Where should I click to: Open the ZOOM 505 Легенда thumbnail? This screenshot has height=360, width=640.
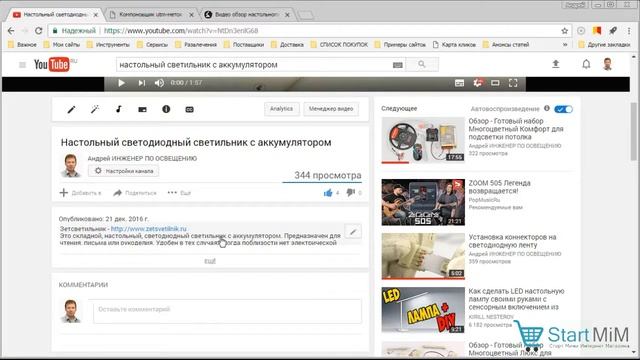423,202
